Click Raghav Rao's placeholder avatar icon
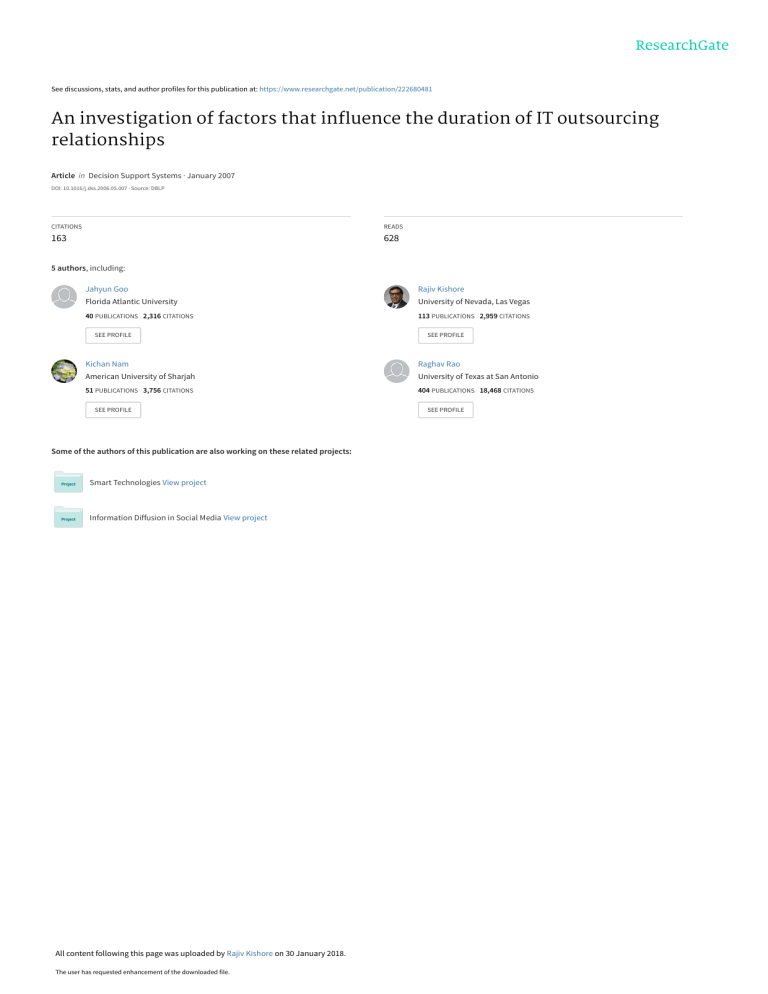Image resolution: width=768 pixels, height=994 pixels. 396,371
